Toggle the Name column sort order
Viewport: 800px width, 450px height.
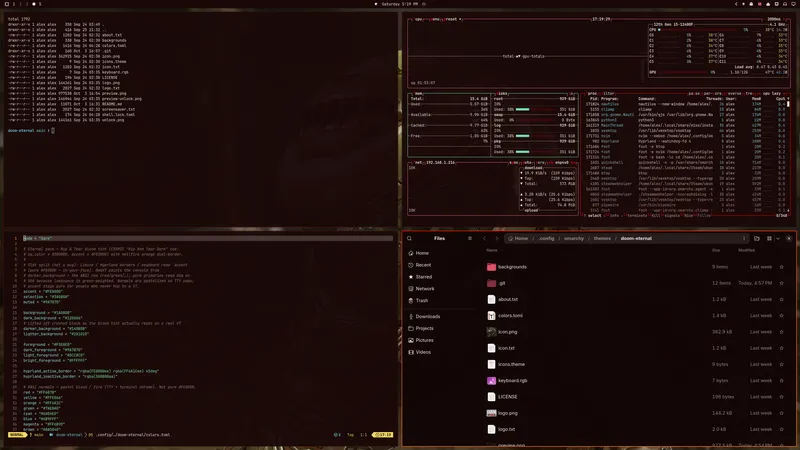point(492,251)
